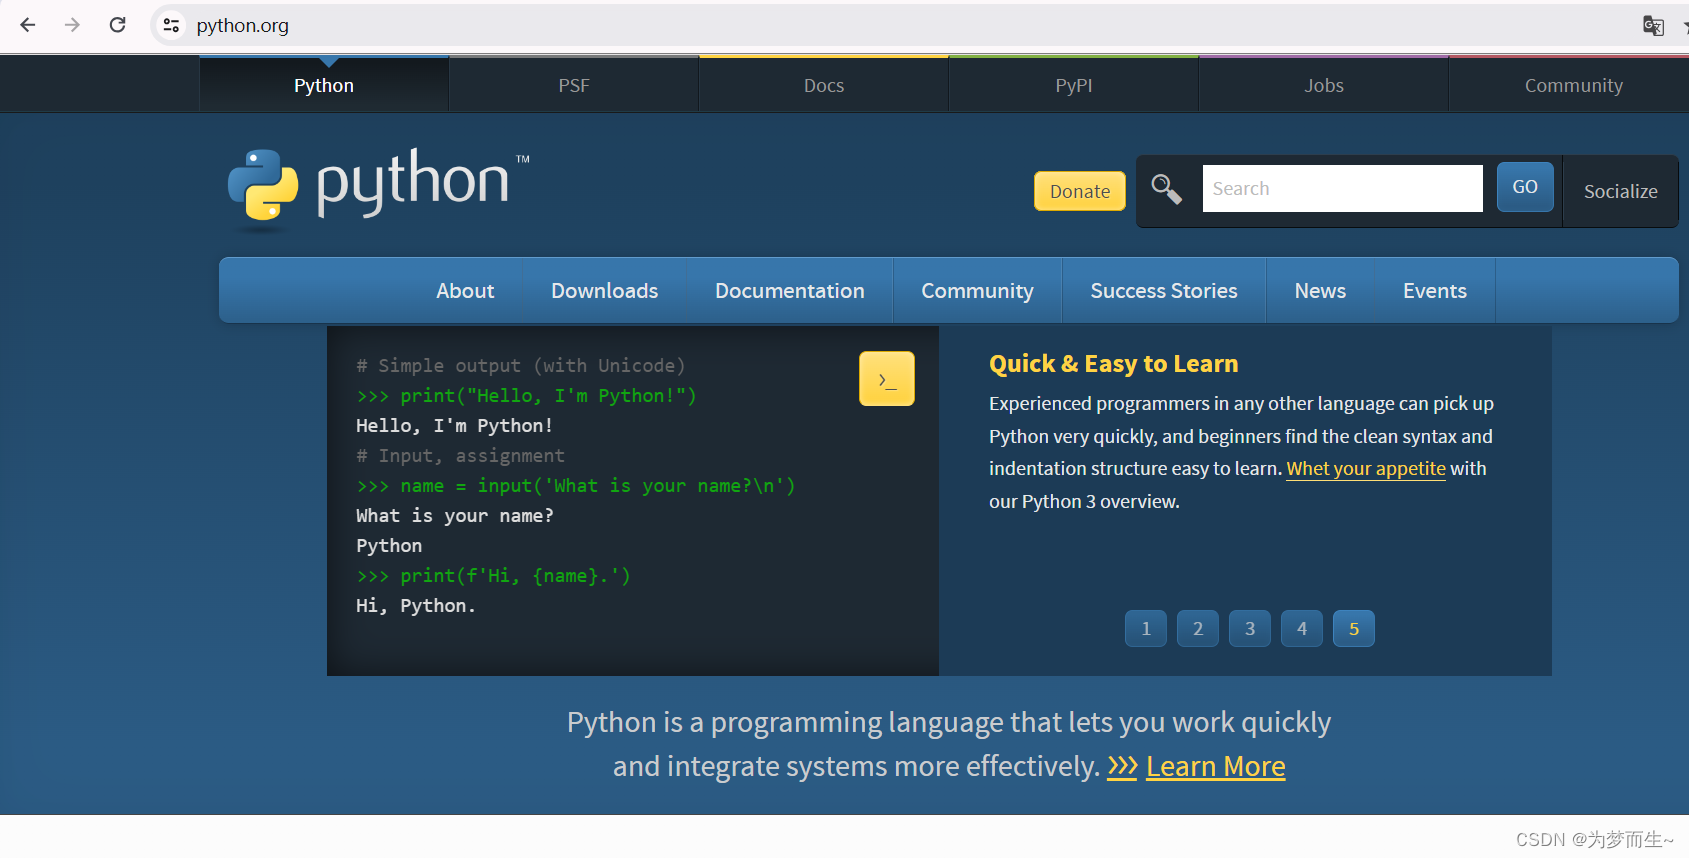1689x858 pixels.
Task: Click the browser back arrow
Action: [28, 25]
